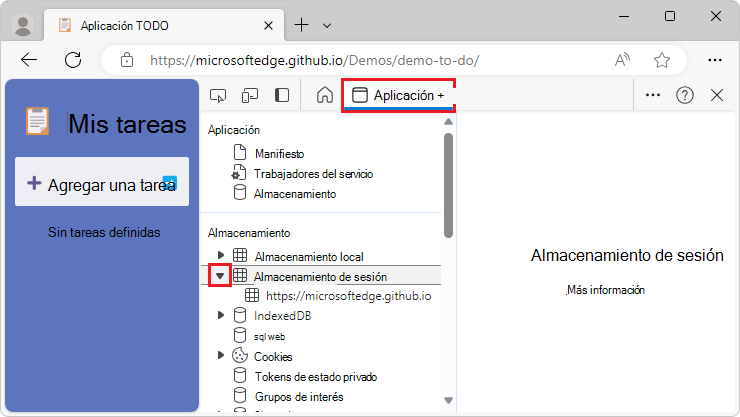Select https://microsoftedge.github.io session entry
740x417 pixels.
(x=349, y=296)
